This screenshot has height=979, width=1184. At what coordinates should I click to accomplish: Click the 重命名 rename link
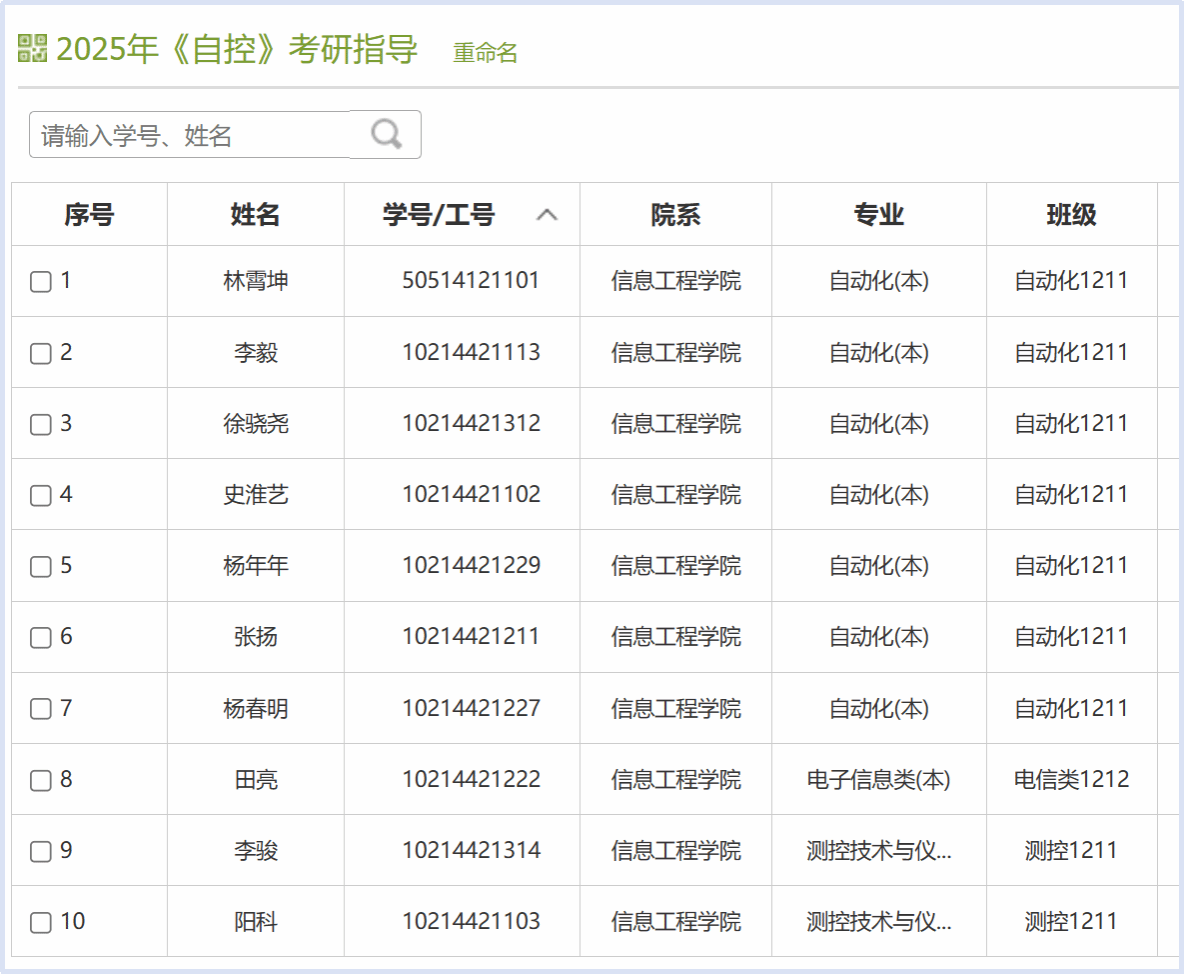click(485, 53)
